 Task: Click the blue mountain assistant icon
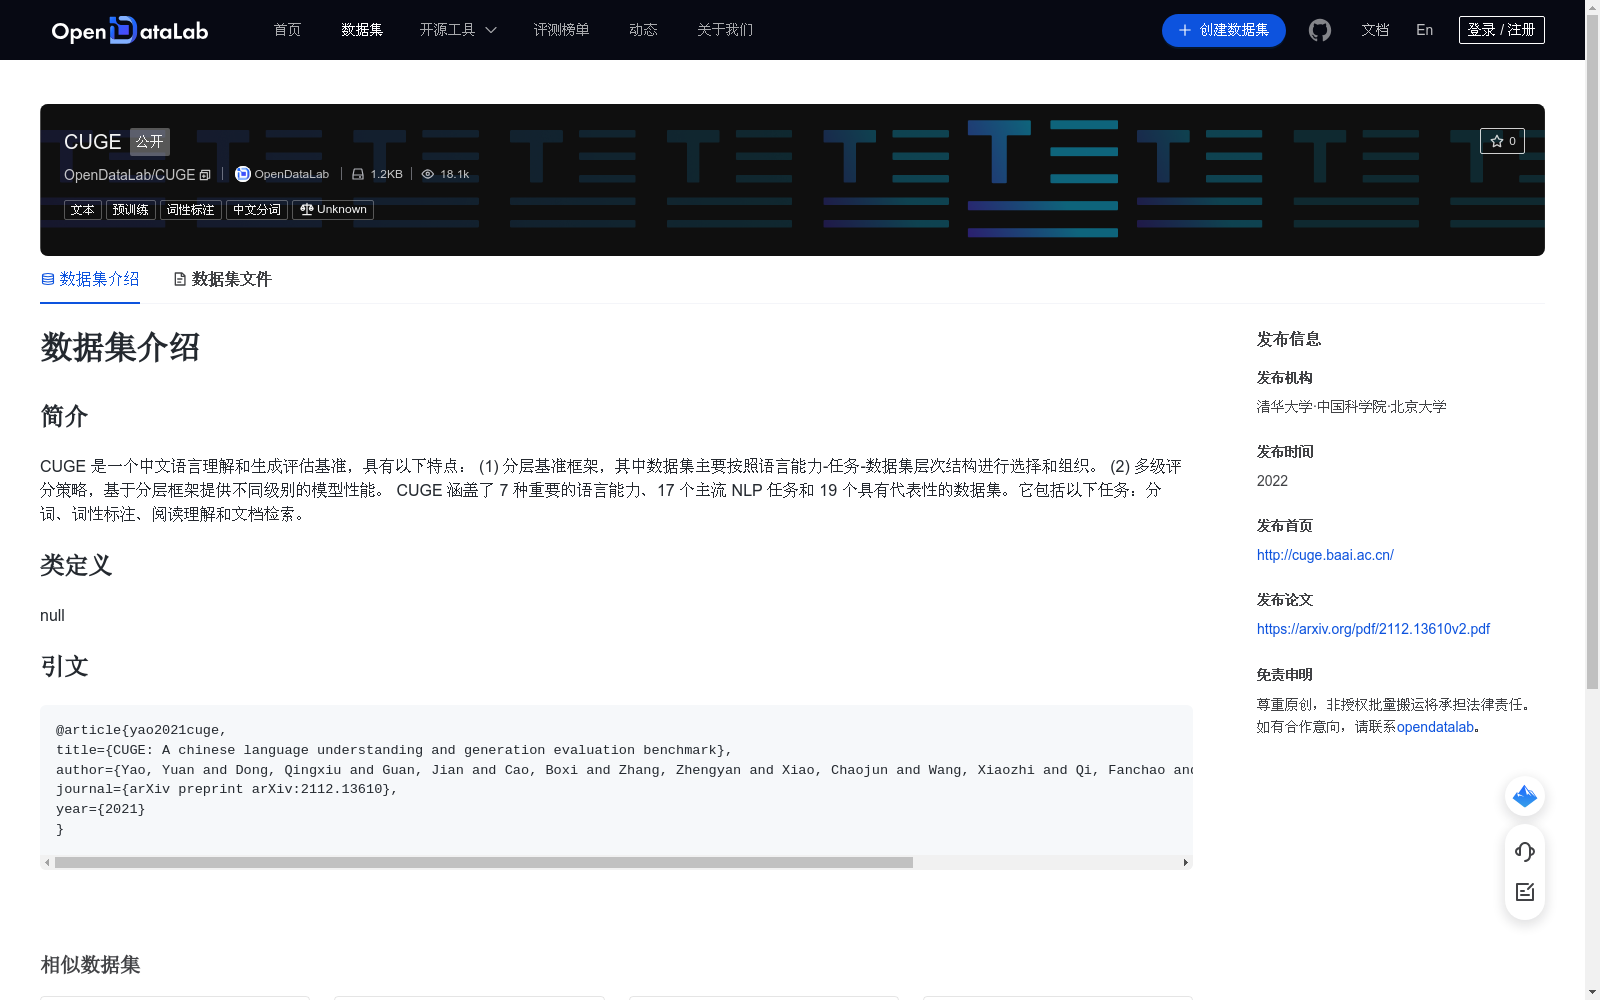click(x=1524, y=796)
